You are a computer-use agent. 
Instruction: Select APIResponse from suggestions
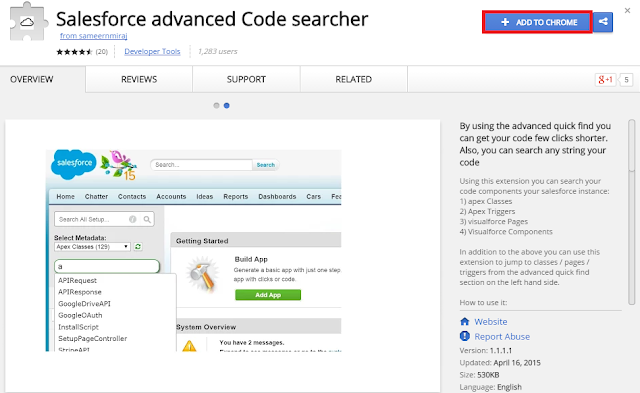(x=80, y=292)
